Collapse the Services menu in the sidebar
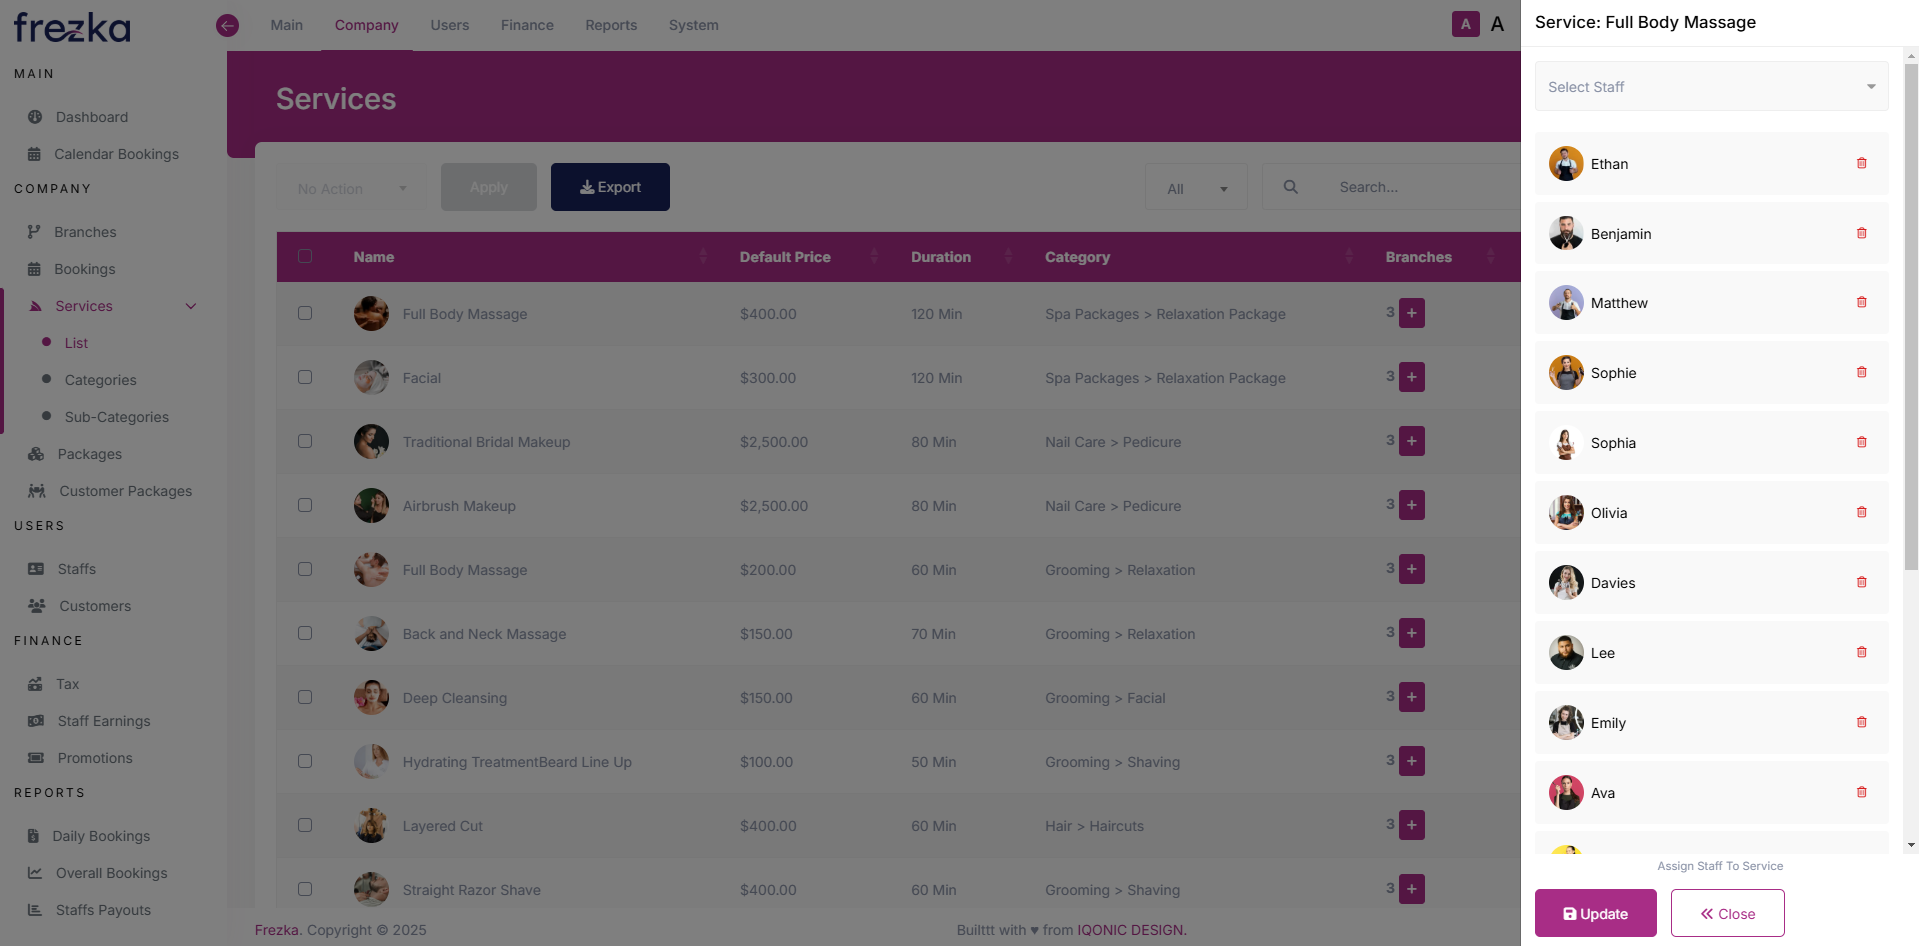Viewport: 1919px width, 946px height. click(x=190, y=306)
